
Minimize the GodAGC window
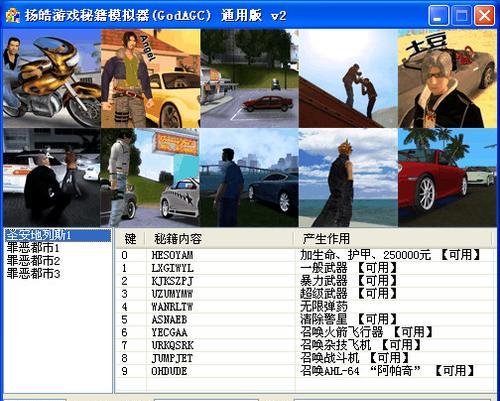(439, 15)
